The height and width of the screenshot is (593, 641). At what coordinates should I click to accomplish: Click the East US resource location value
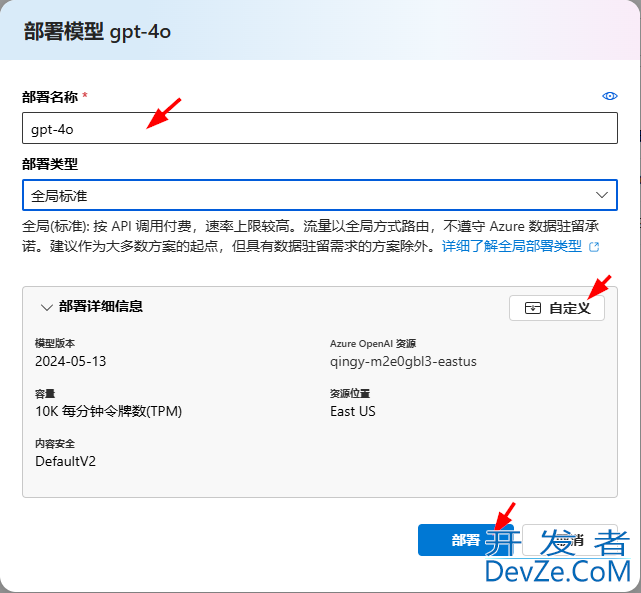[353, 411]
